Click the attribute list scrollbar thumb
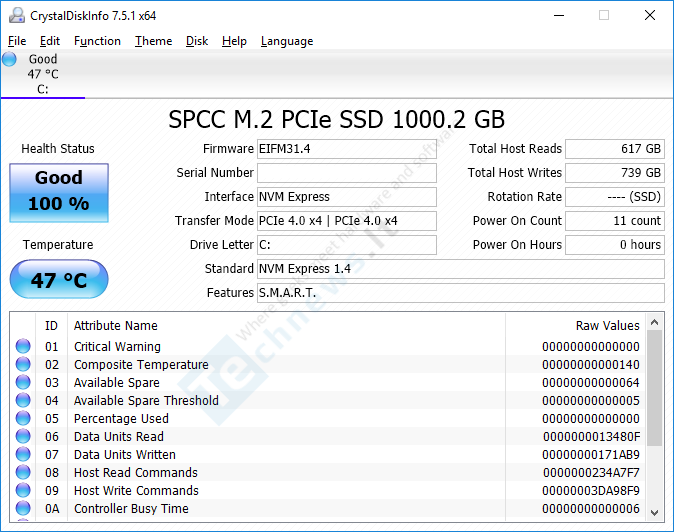 (655, 388)
